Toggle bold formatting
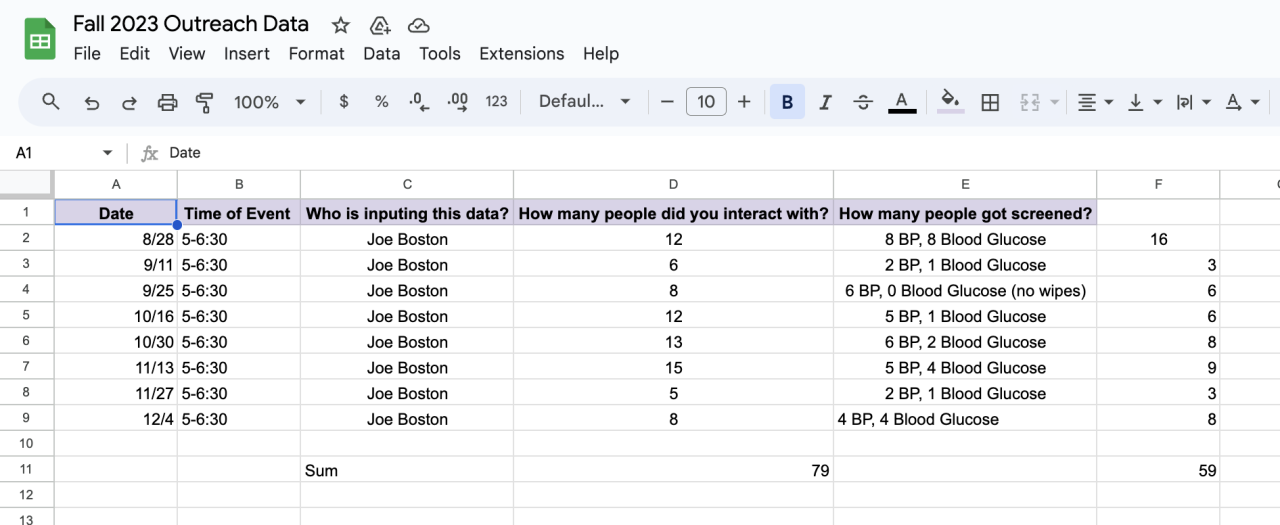Image resolution: width=1280 pixels, height=525 pixels. click(x=787, y=101)
